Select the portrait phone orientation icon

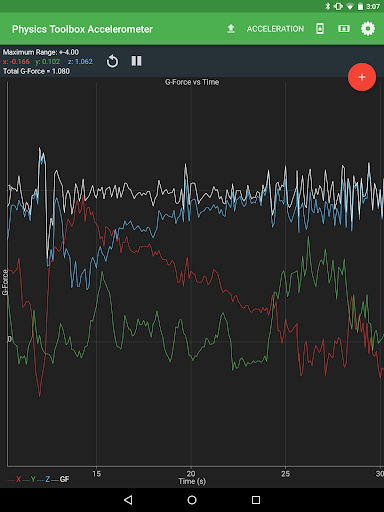point(320,29)
